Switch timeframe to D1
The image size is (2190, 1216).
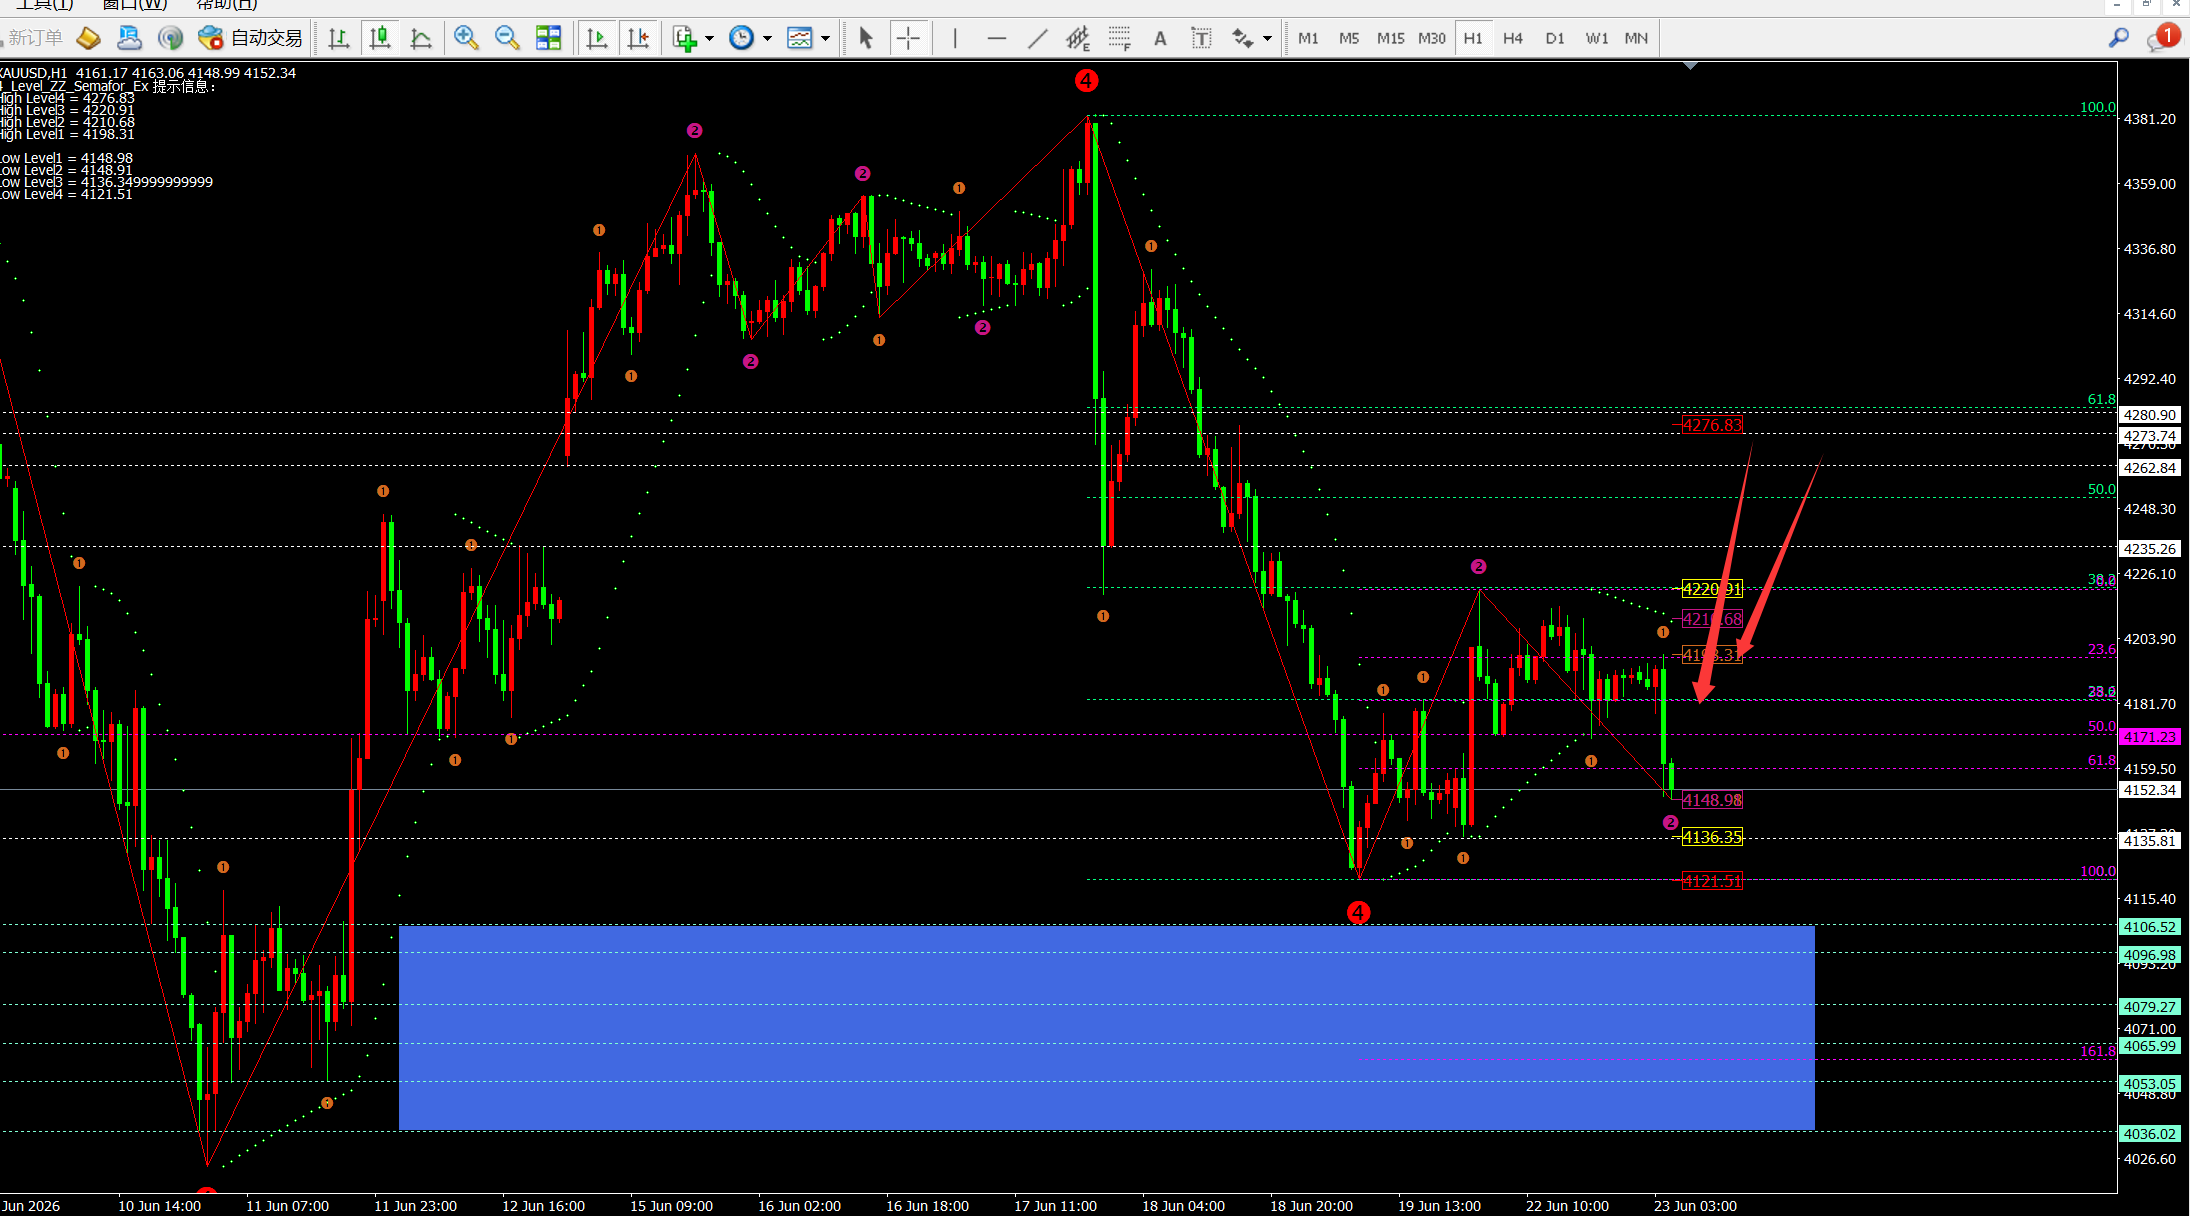click(x=1555, y=38)
